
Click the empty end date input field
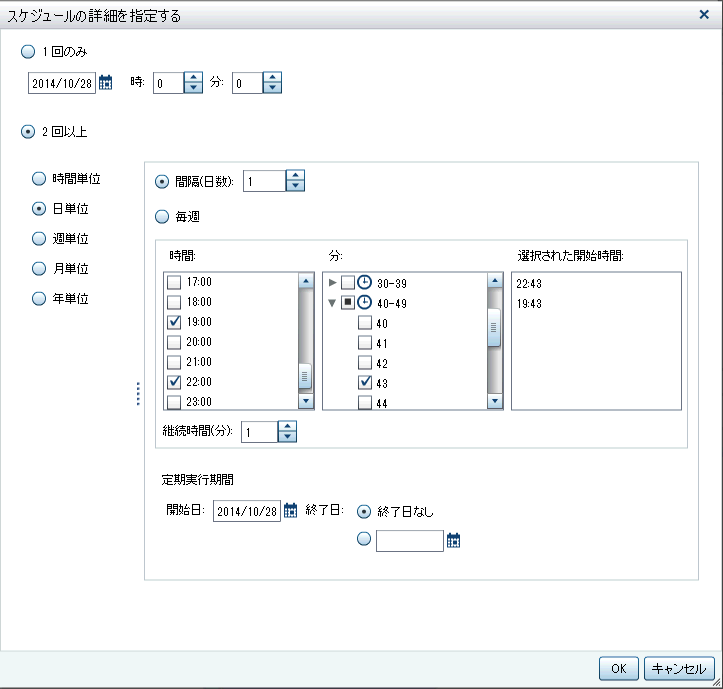pos(409,541)
